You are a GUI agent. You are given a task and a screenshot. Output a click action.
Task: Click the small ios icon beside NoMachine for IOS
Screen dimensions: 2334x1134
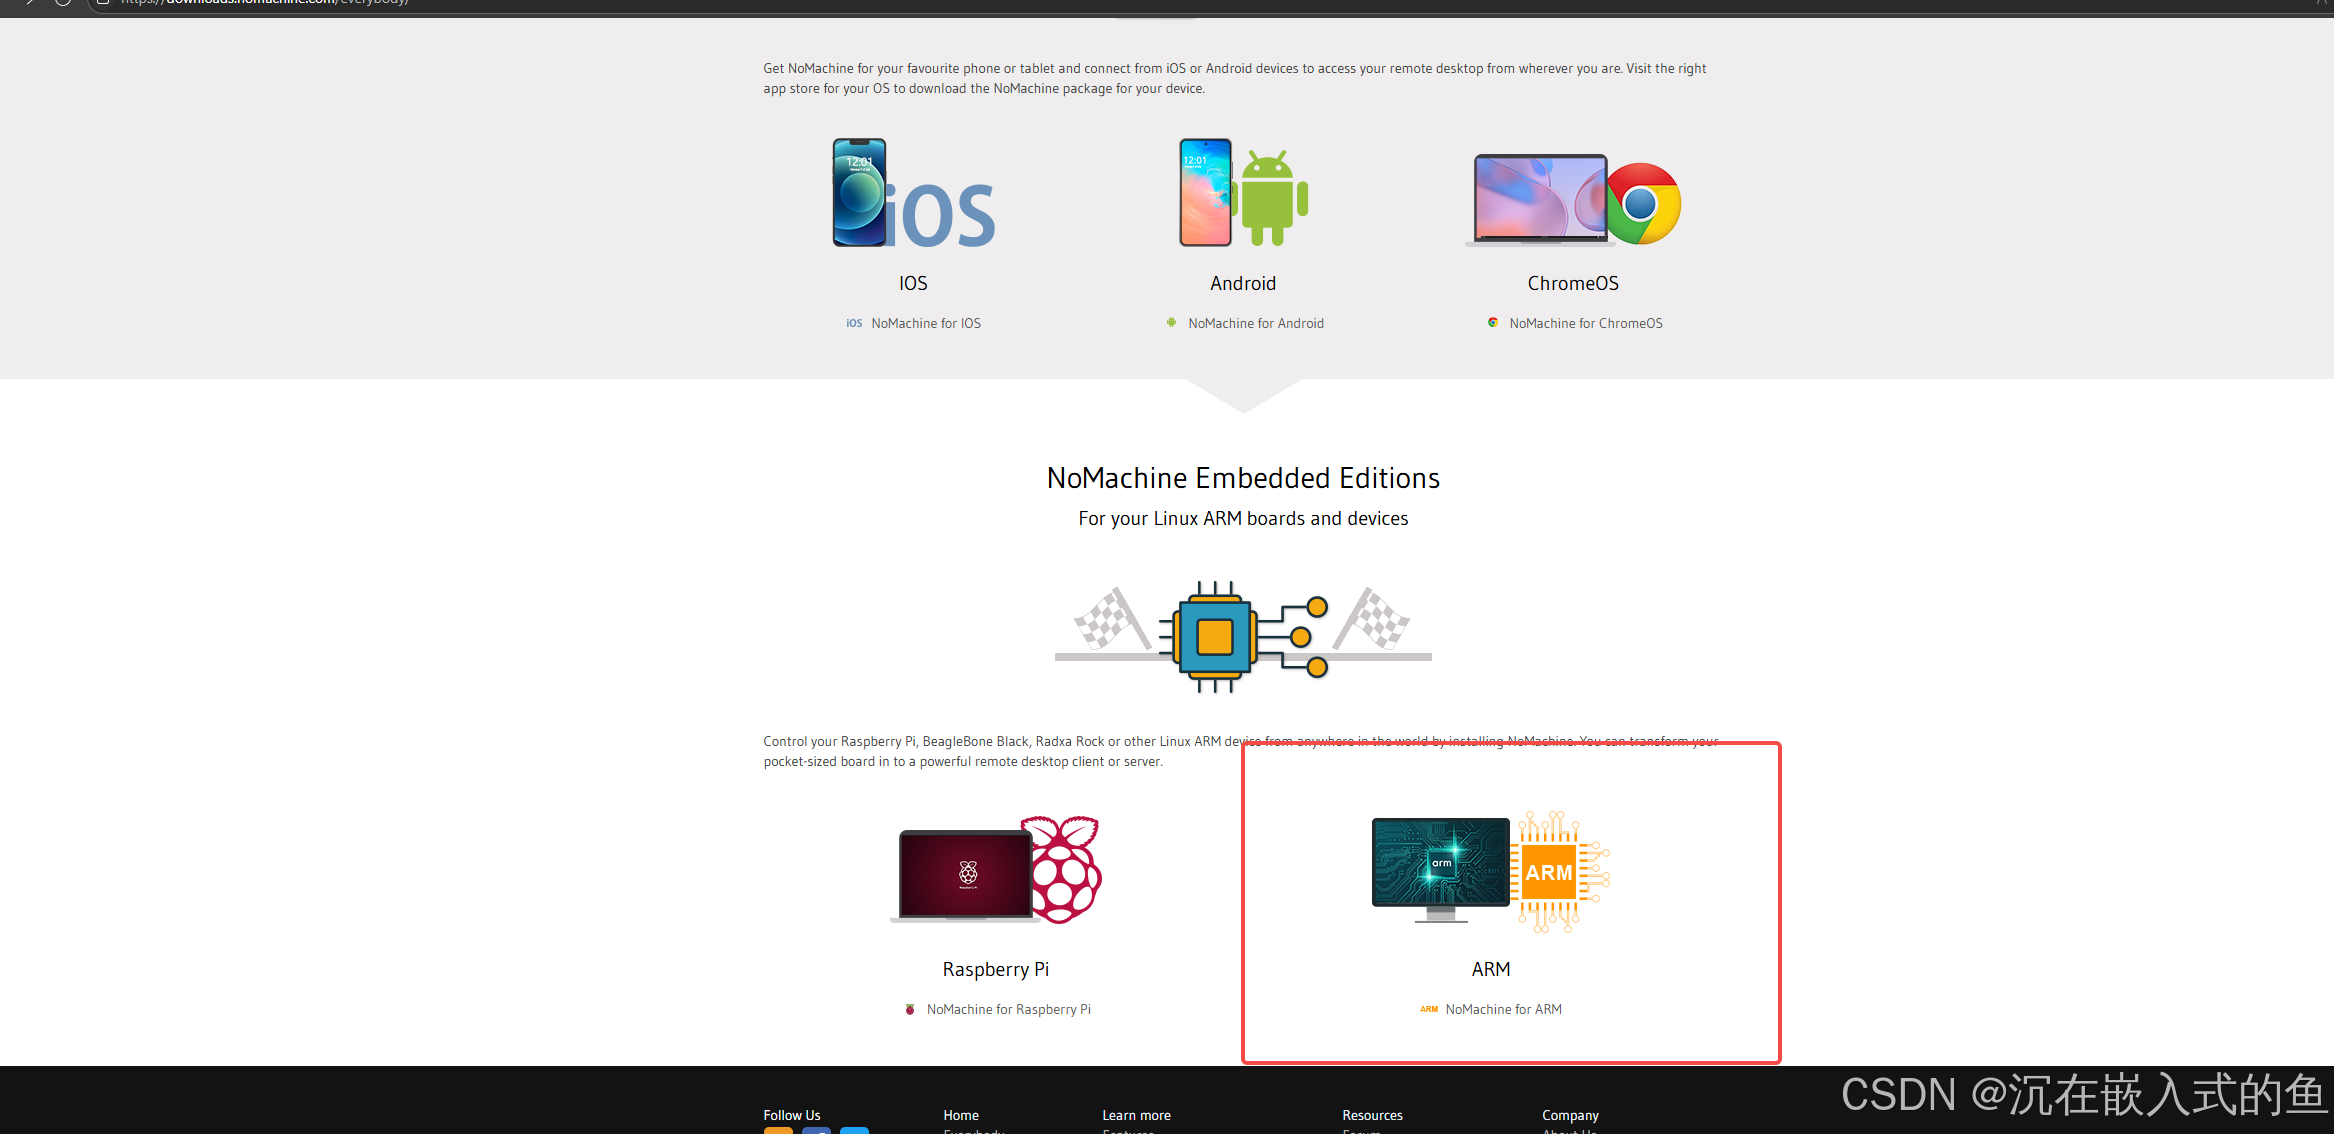(x=854, y=323)
